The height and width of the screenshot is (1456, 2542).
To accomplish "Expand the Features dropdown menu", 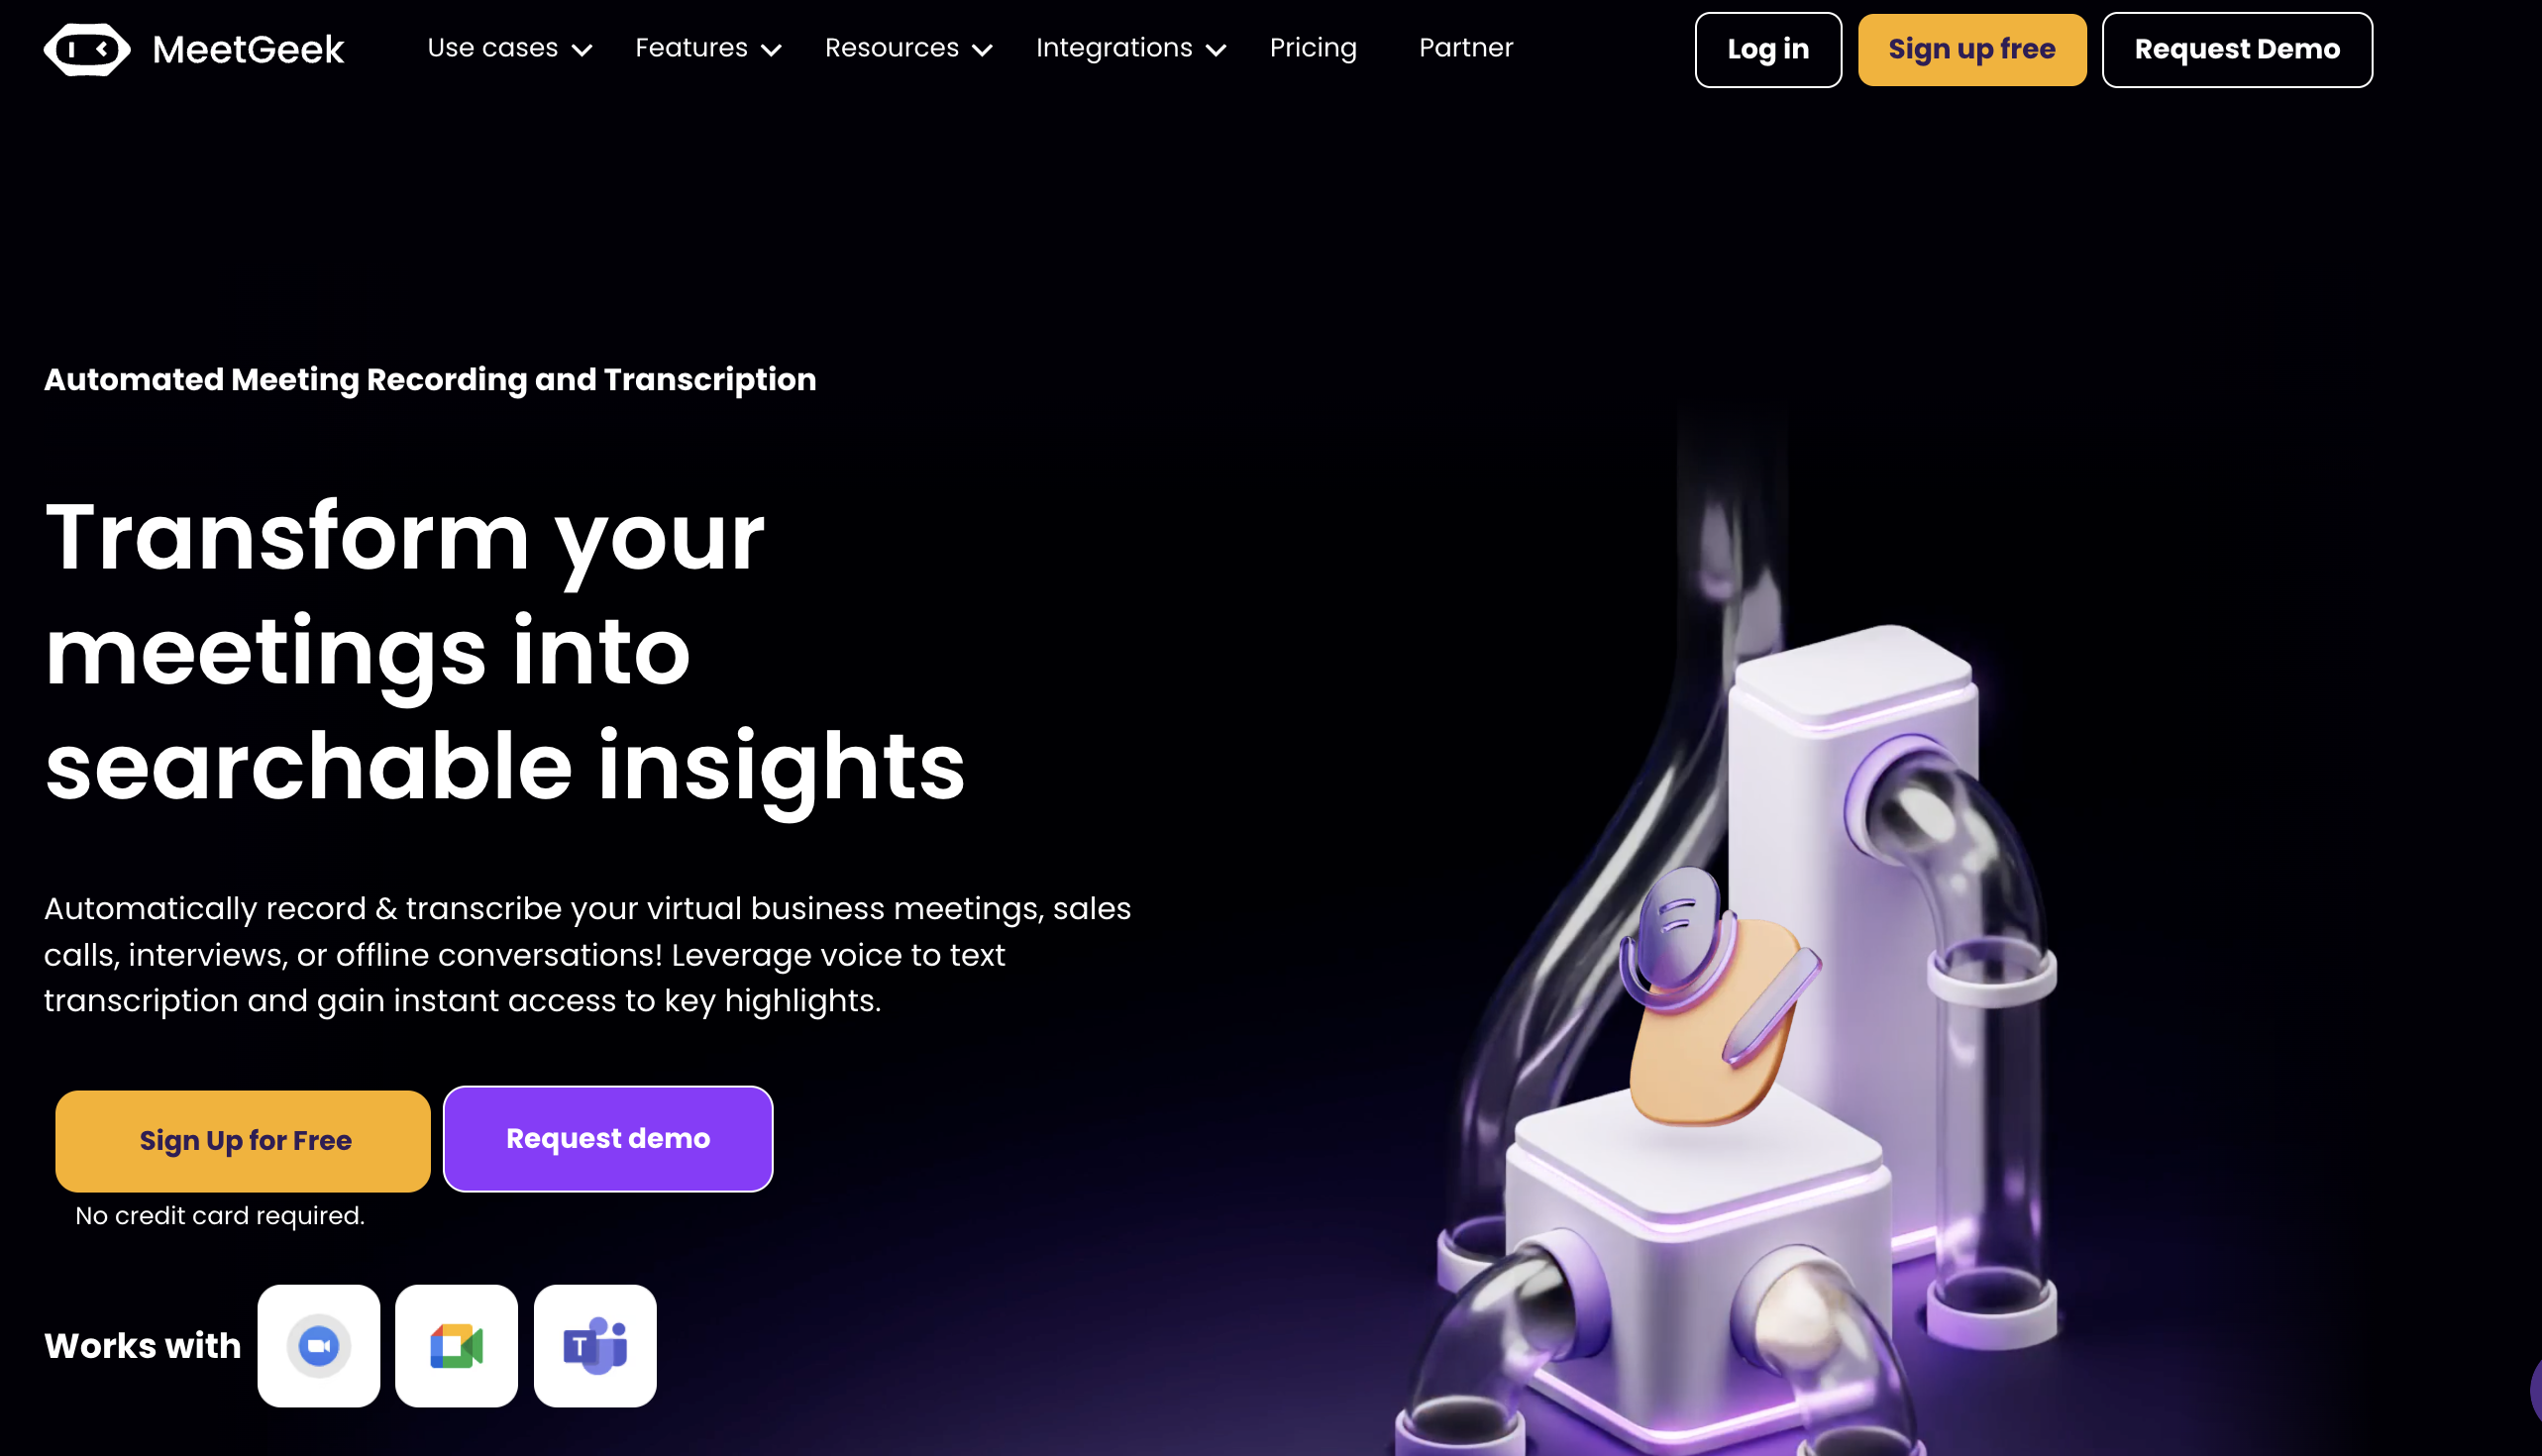I will [x=707, y=49].
